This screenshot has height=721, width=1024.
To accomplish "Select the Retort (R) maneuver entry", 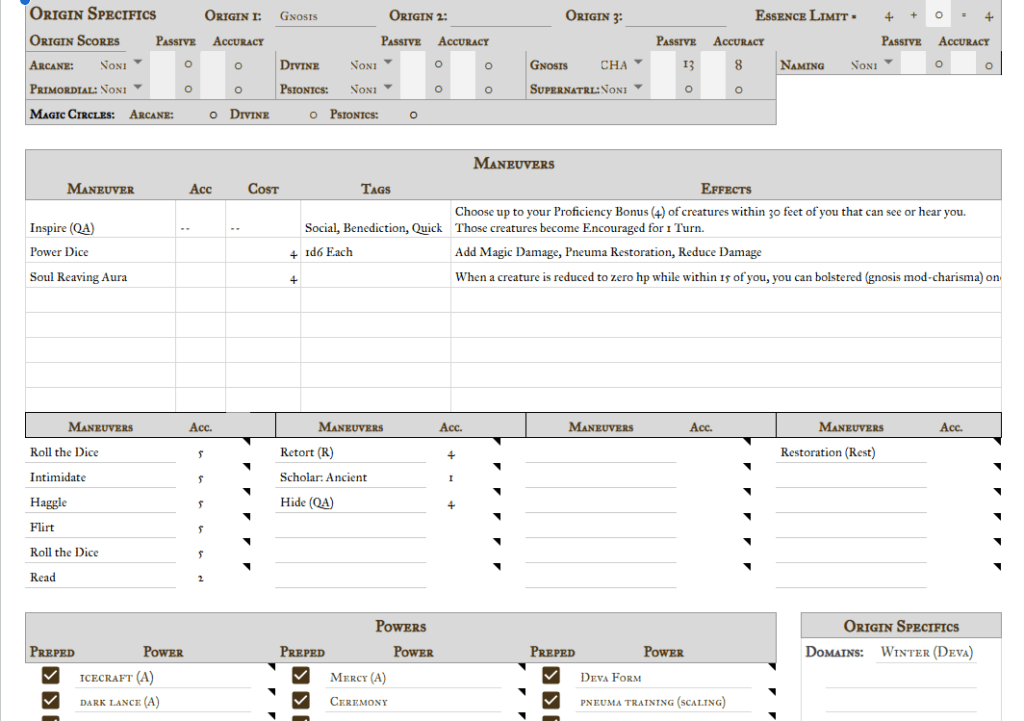I will pyautogui.click(x=351, y=452).
